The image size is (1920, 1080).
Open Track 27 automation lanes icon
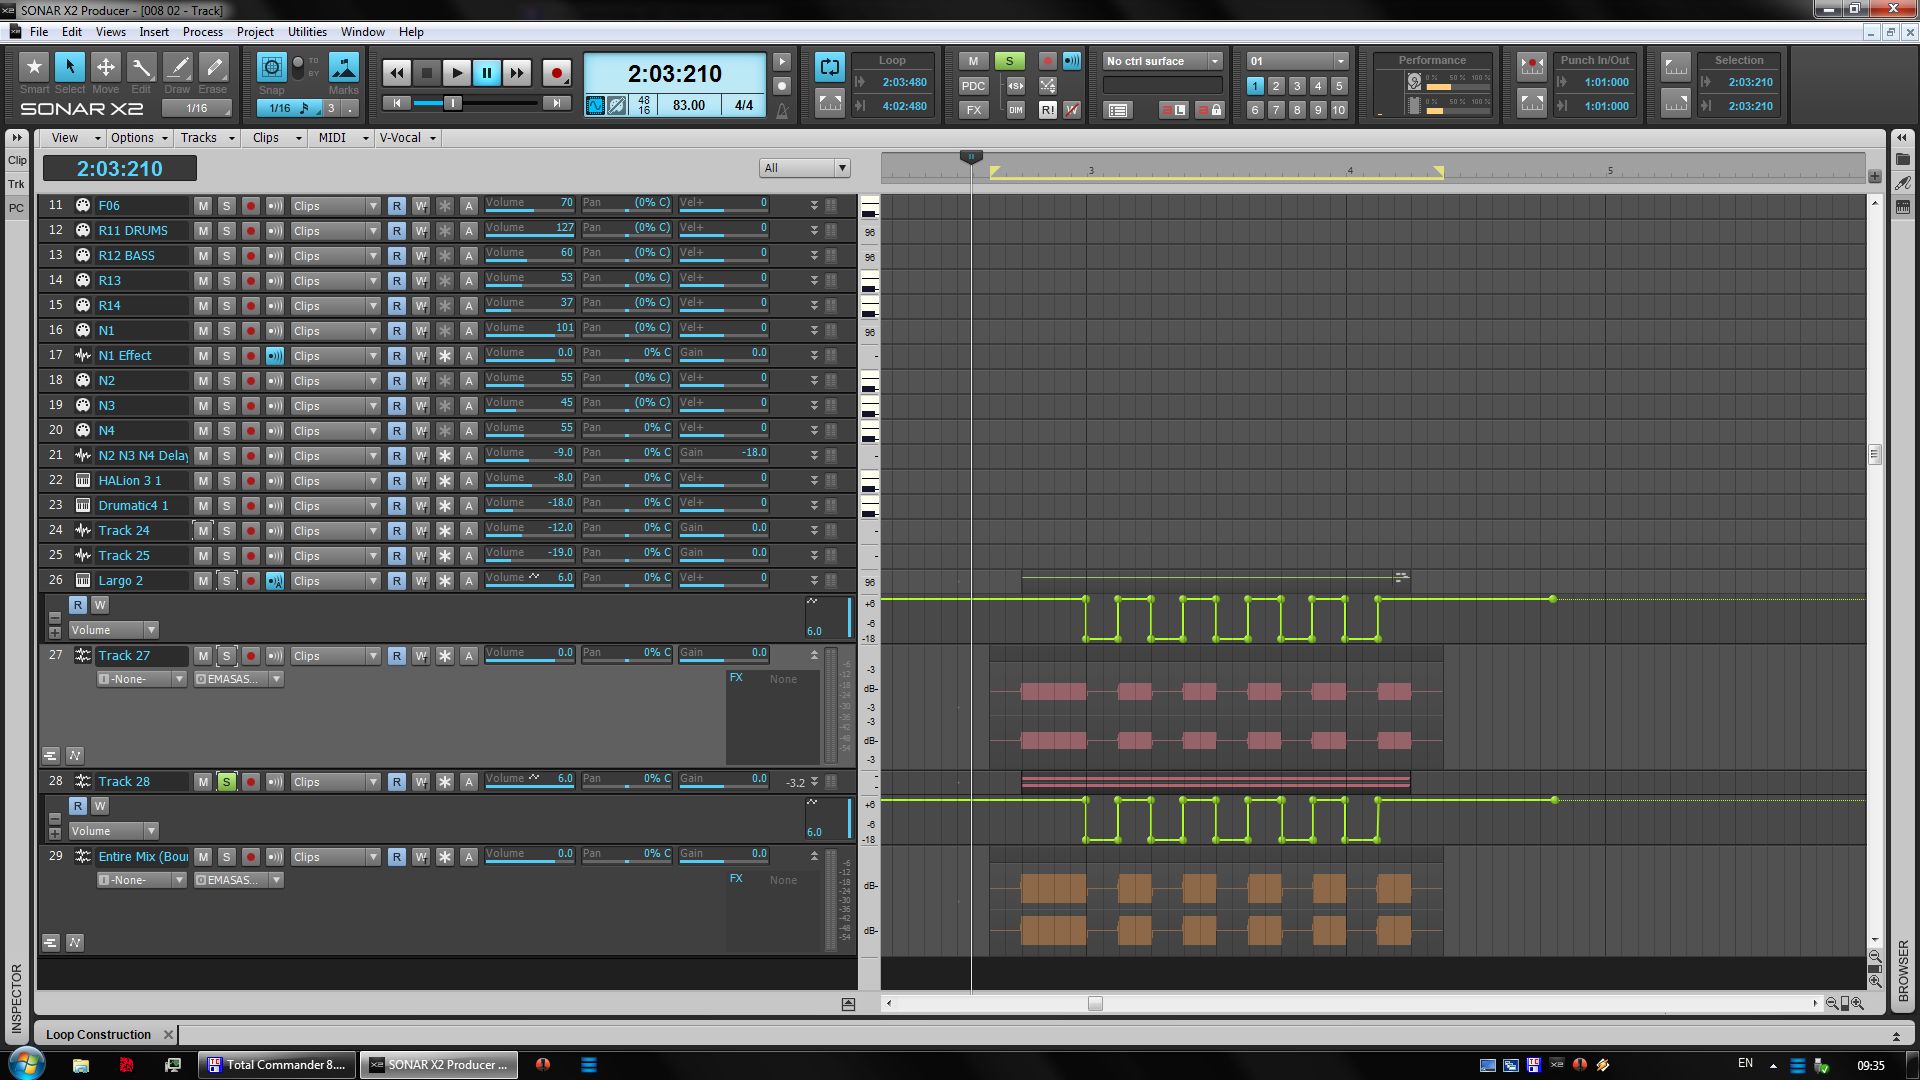(x=75, y=755)
